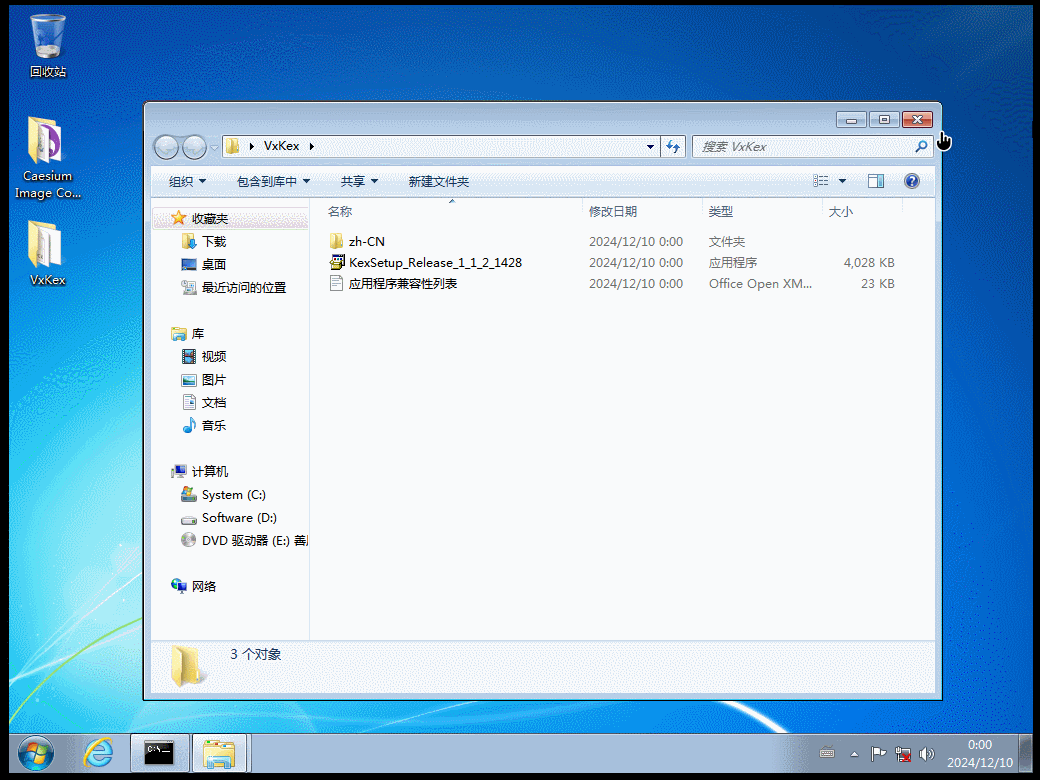Select 计算机 in the navigation pane

tap(210, 471)
